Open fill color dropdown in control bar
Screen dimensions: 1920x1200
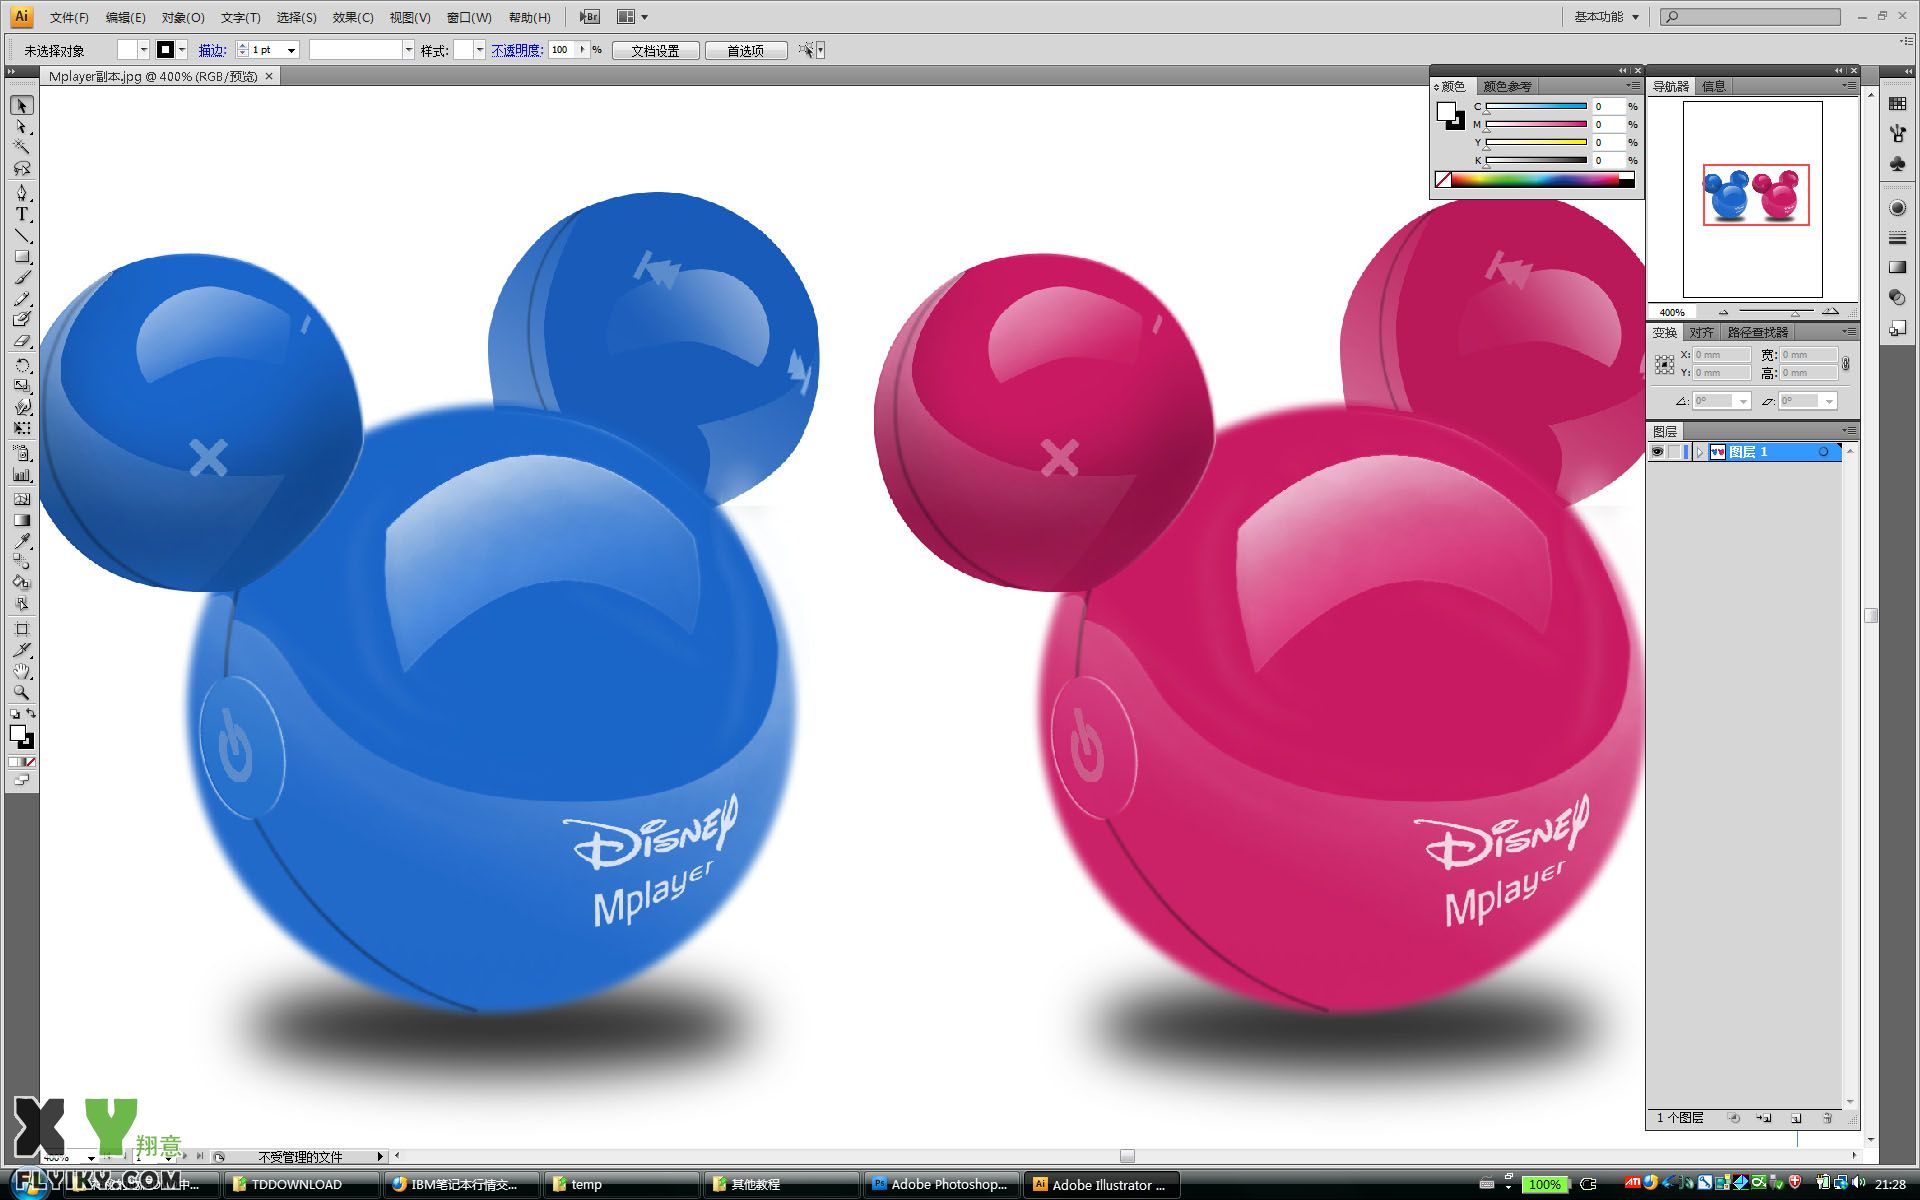click(x=144, y=50)
